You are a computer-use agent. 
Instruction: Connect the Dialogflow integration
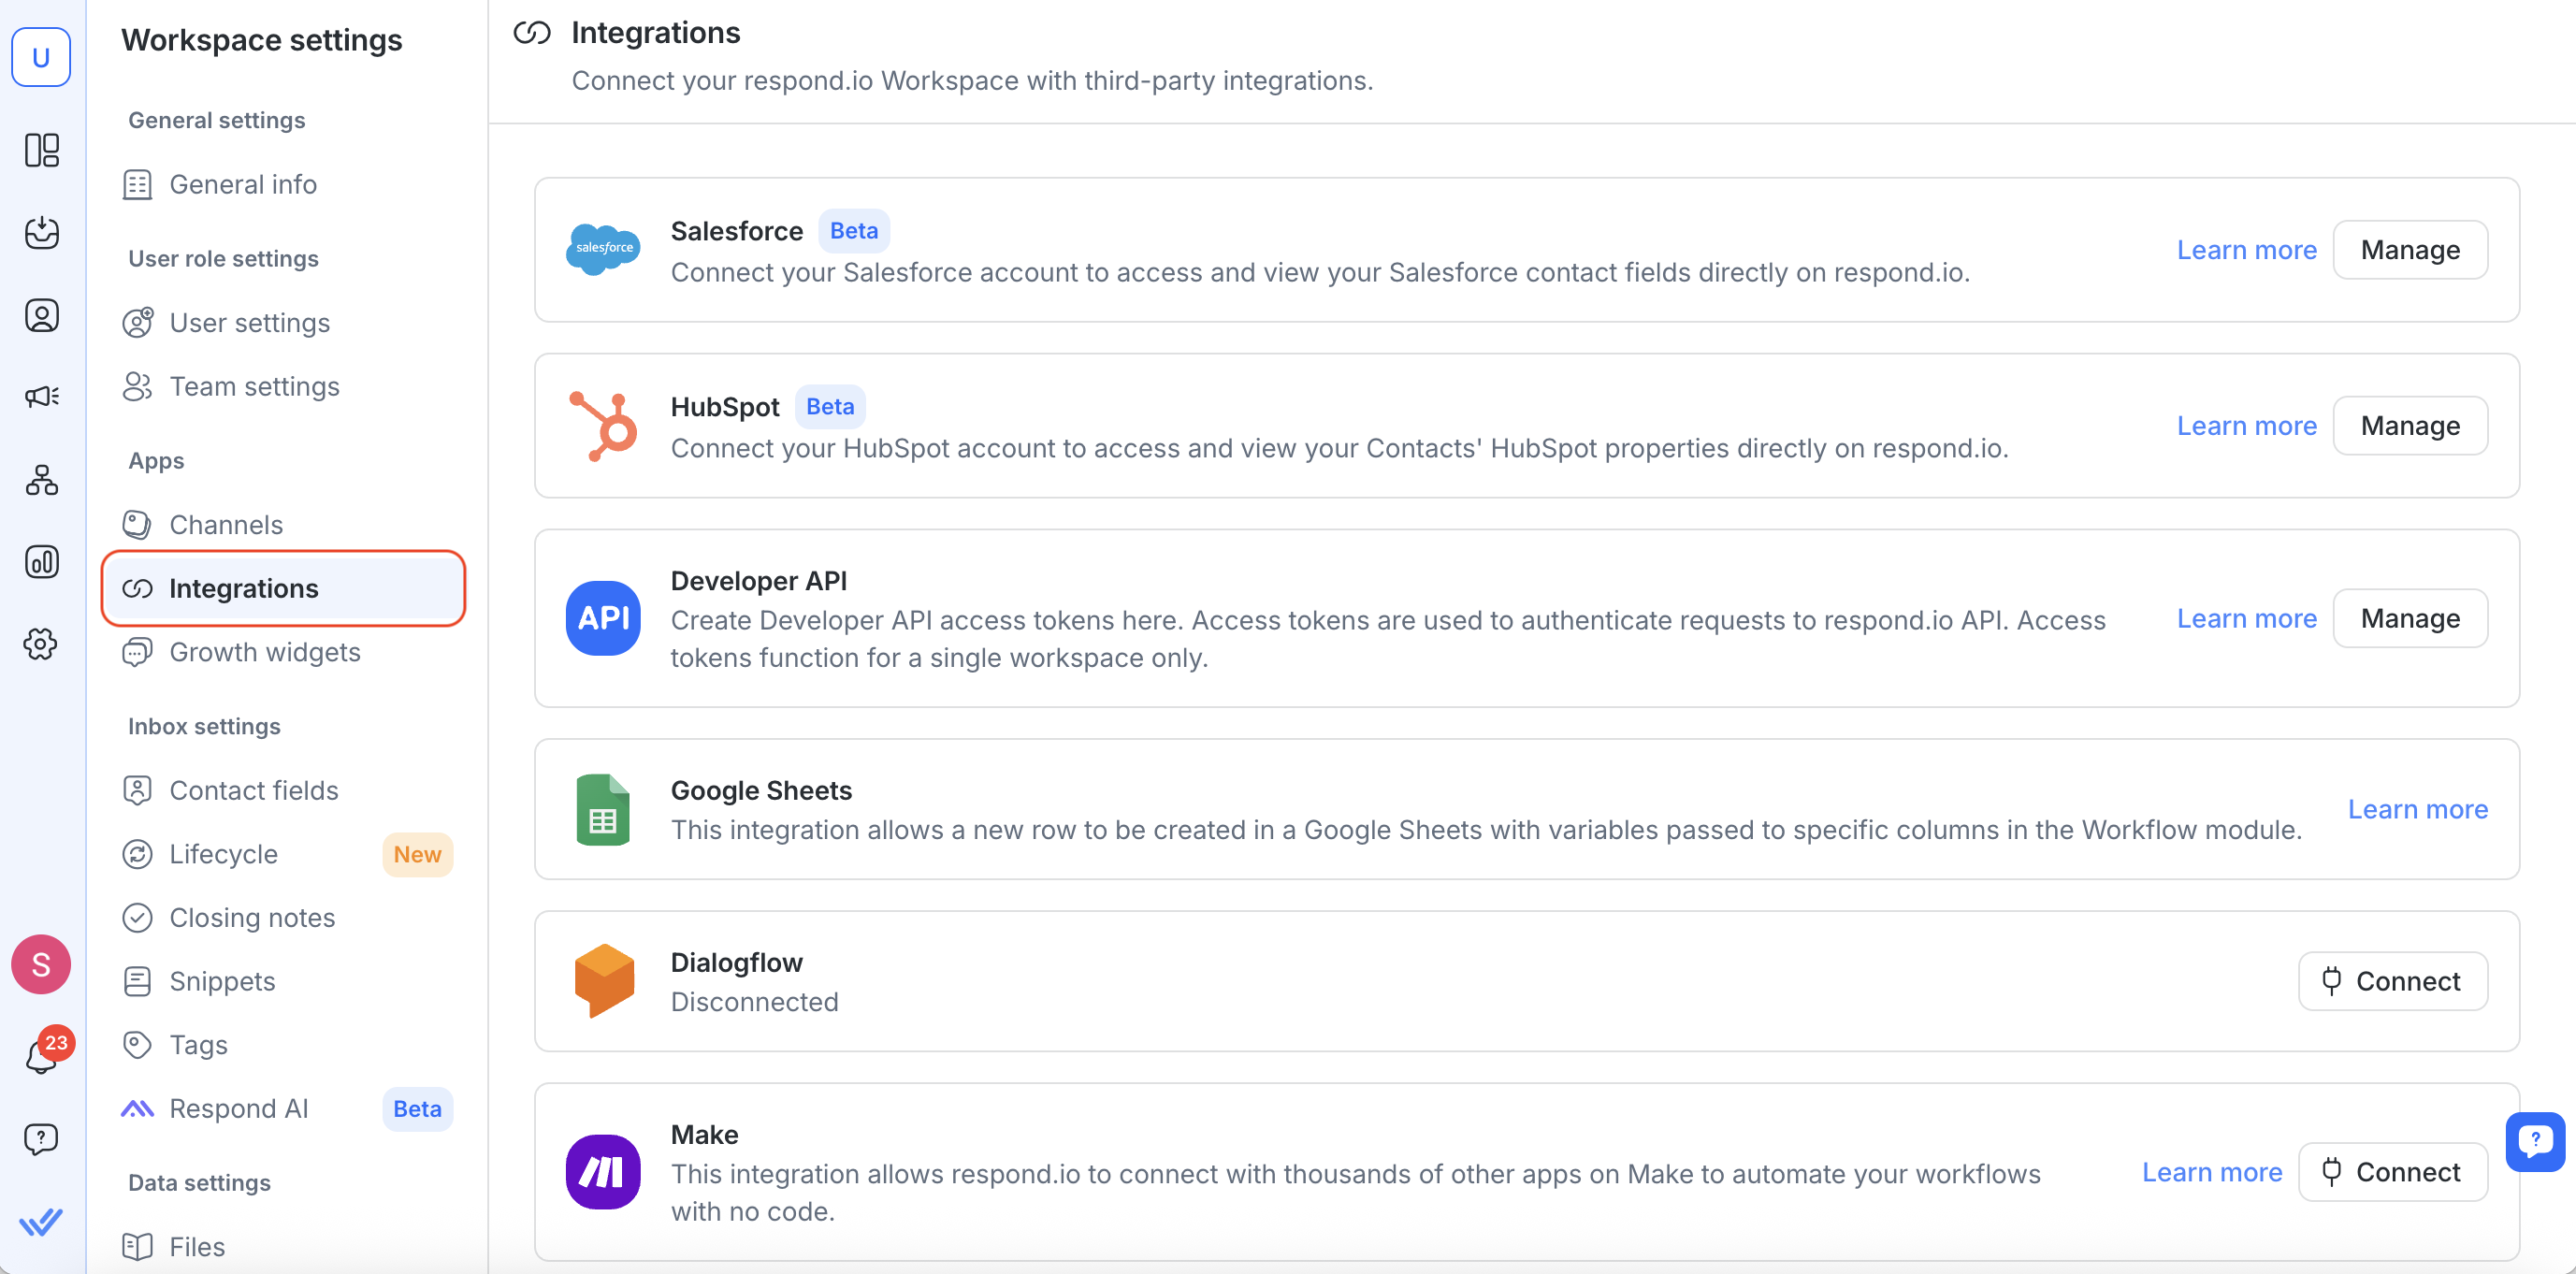click(2391, 981)
